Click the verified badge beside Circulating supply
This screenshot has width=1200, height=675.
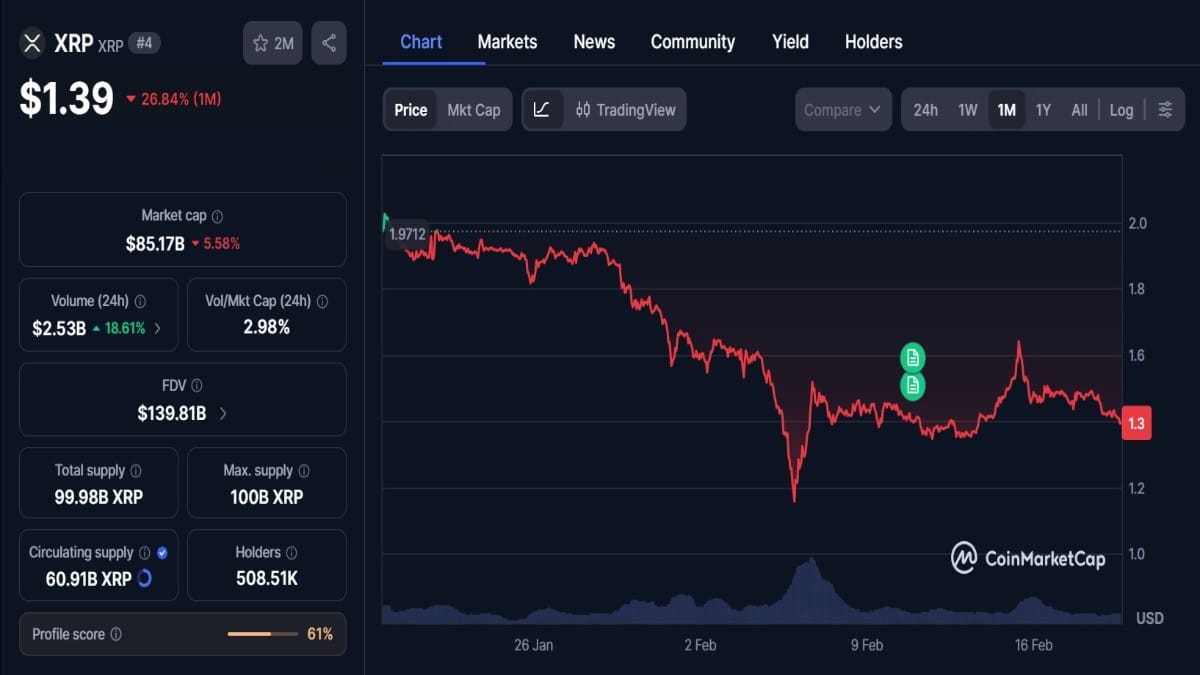click(x=165, y=551)
